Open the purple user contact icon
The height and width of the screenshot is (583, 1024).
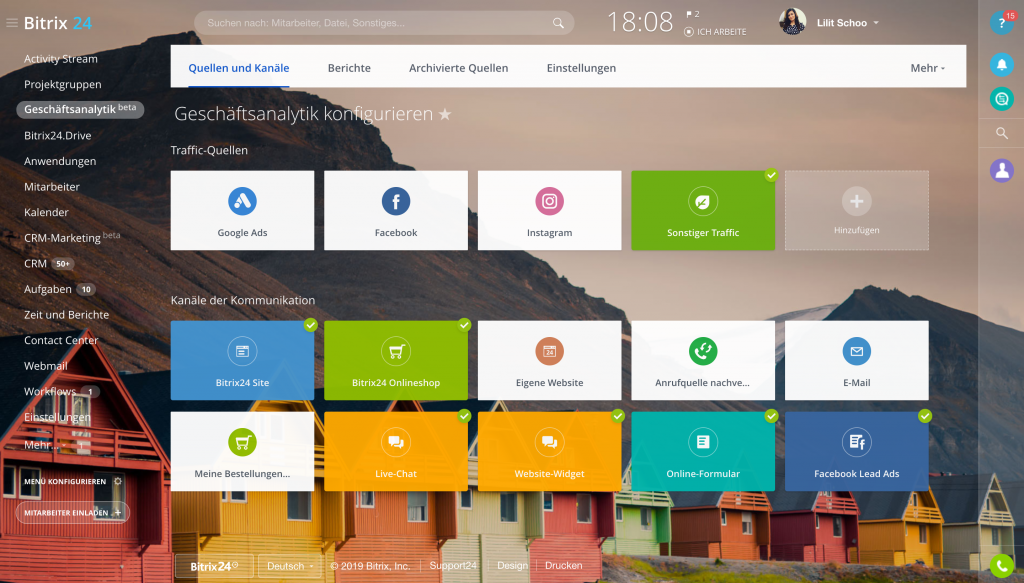coord(1001,170)
